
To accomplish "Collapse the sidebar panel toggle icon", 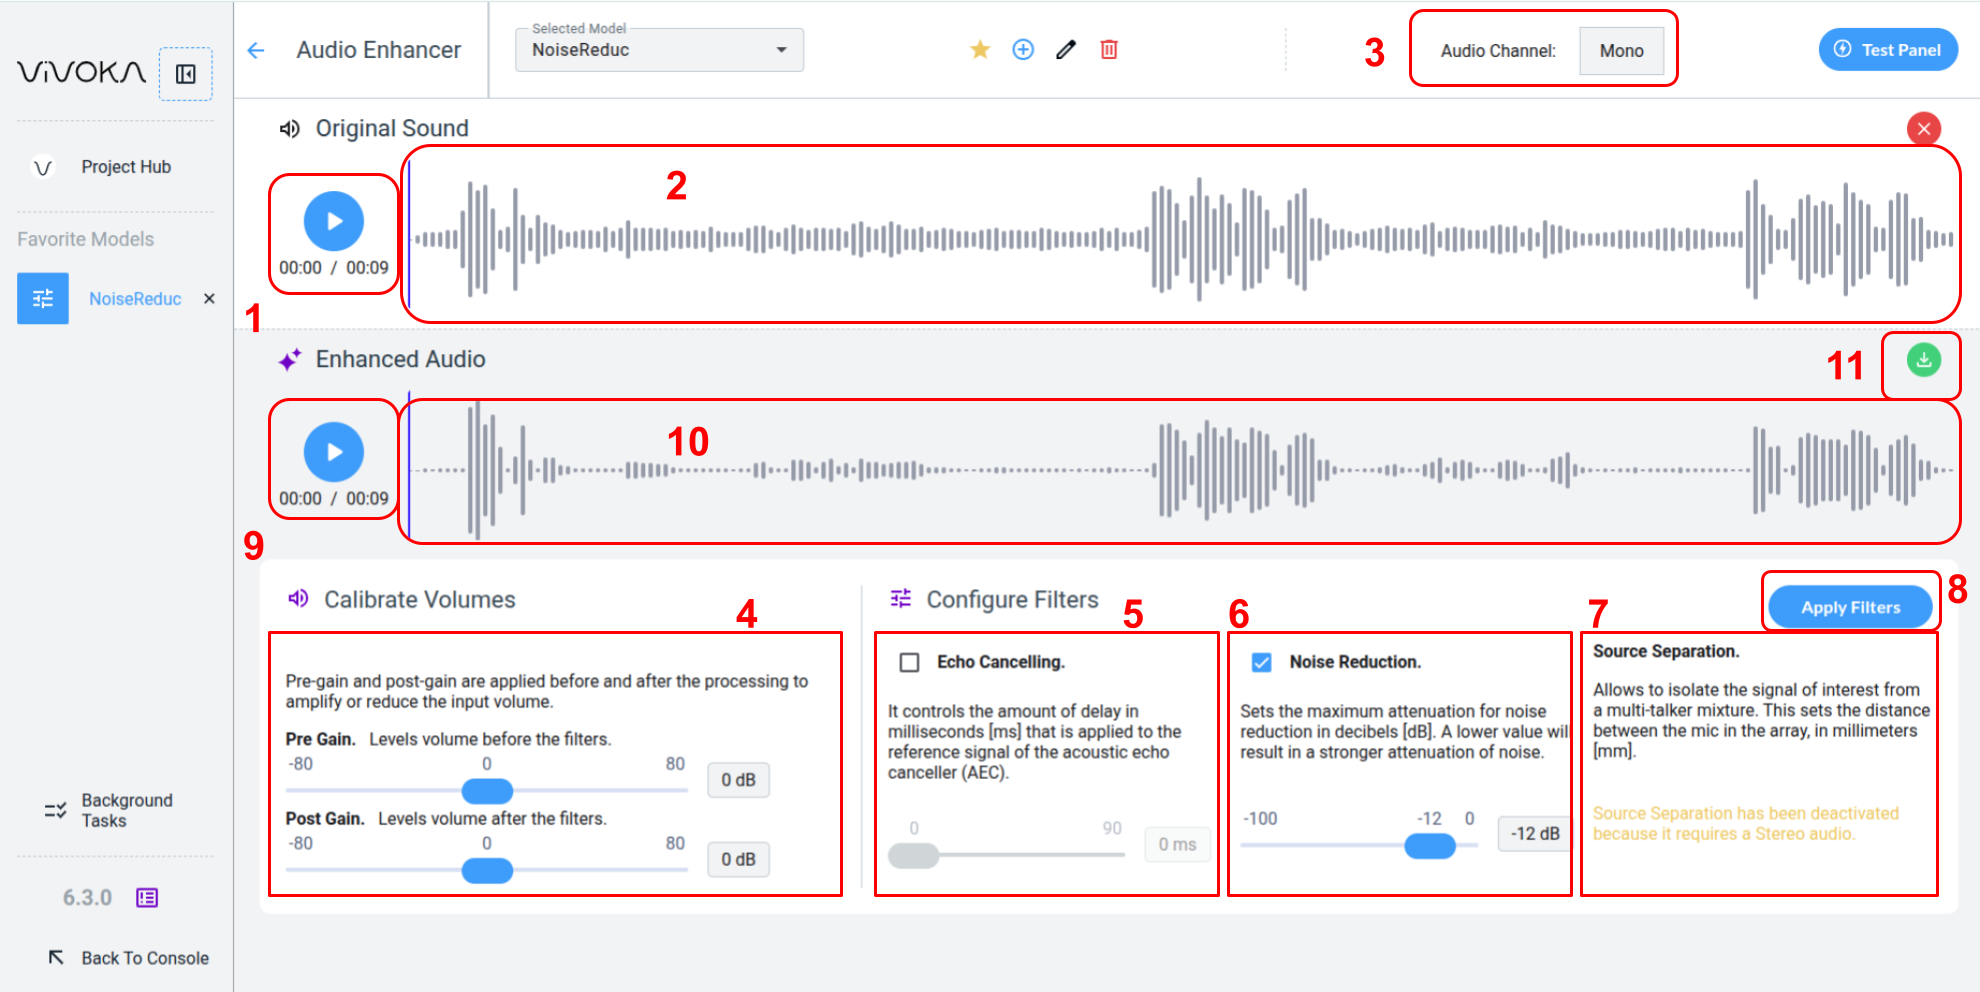I will pyautogui.click(x=185, y=74).
